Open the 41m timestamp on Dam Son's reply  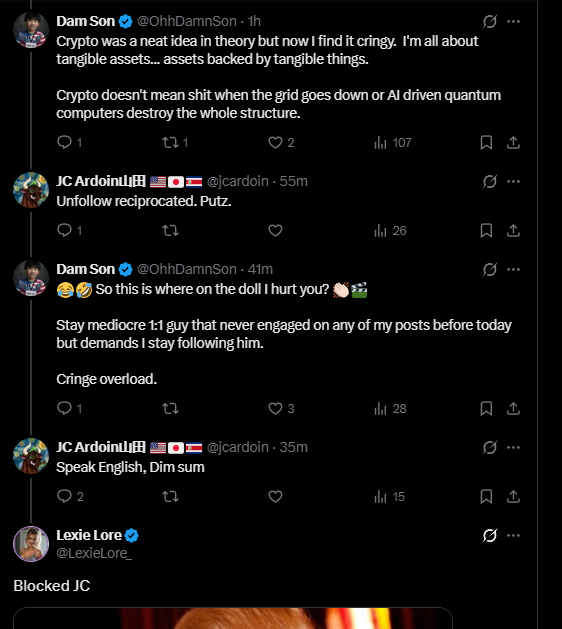[x=260, y=269]
